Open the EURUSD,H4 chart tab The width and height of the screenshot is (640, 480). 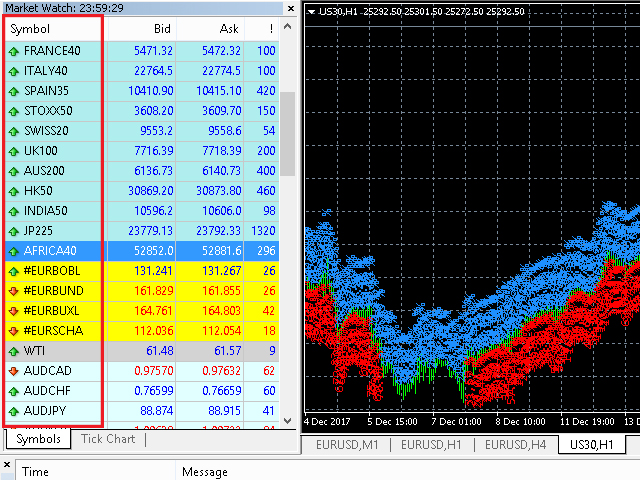tap(515, 444)
